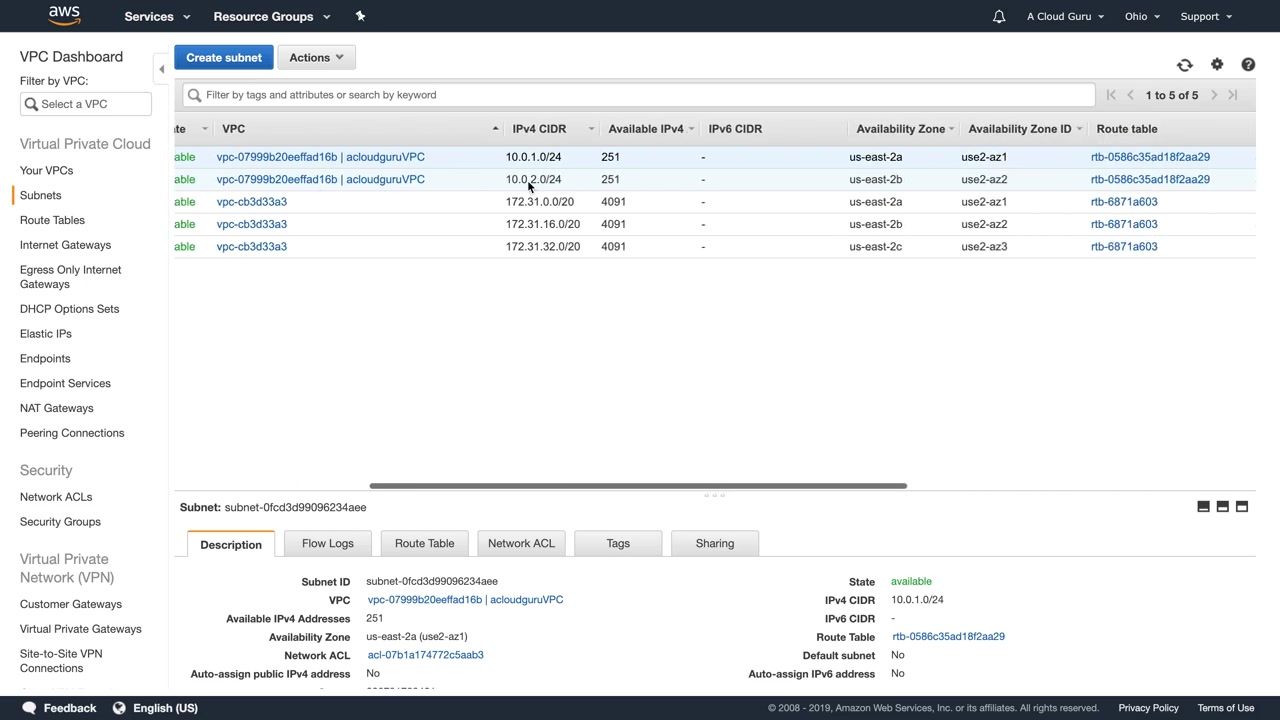Click the Create subnet button
This screenshot has width=1280, height=720.
pos(224,58)
